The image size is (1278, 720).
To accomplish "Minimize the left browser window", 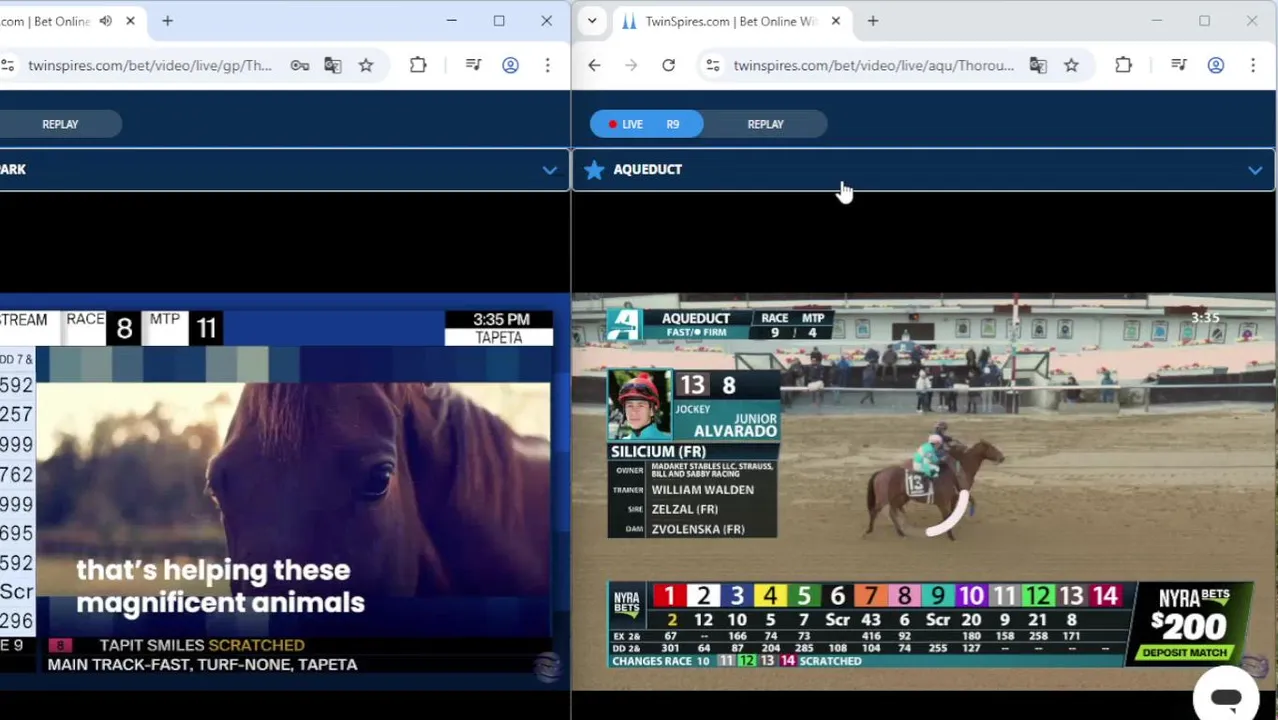I will [451, 21].
